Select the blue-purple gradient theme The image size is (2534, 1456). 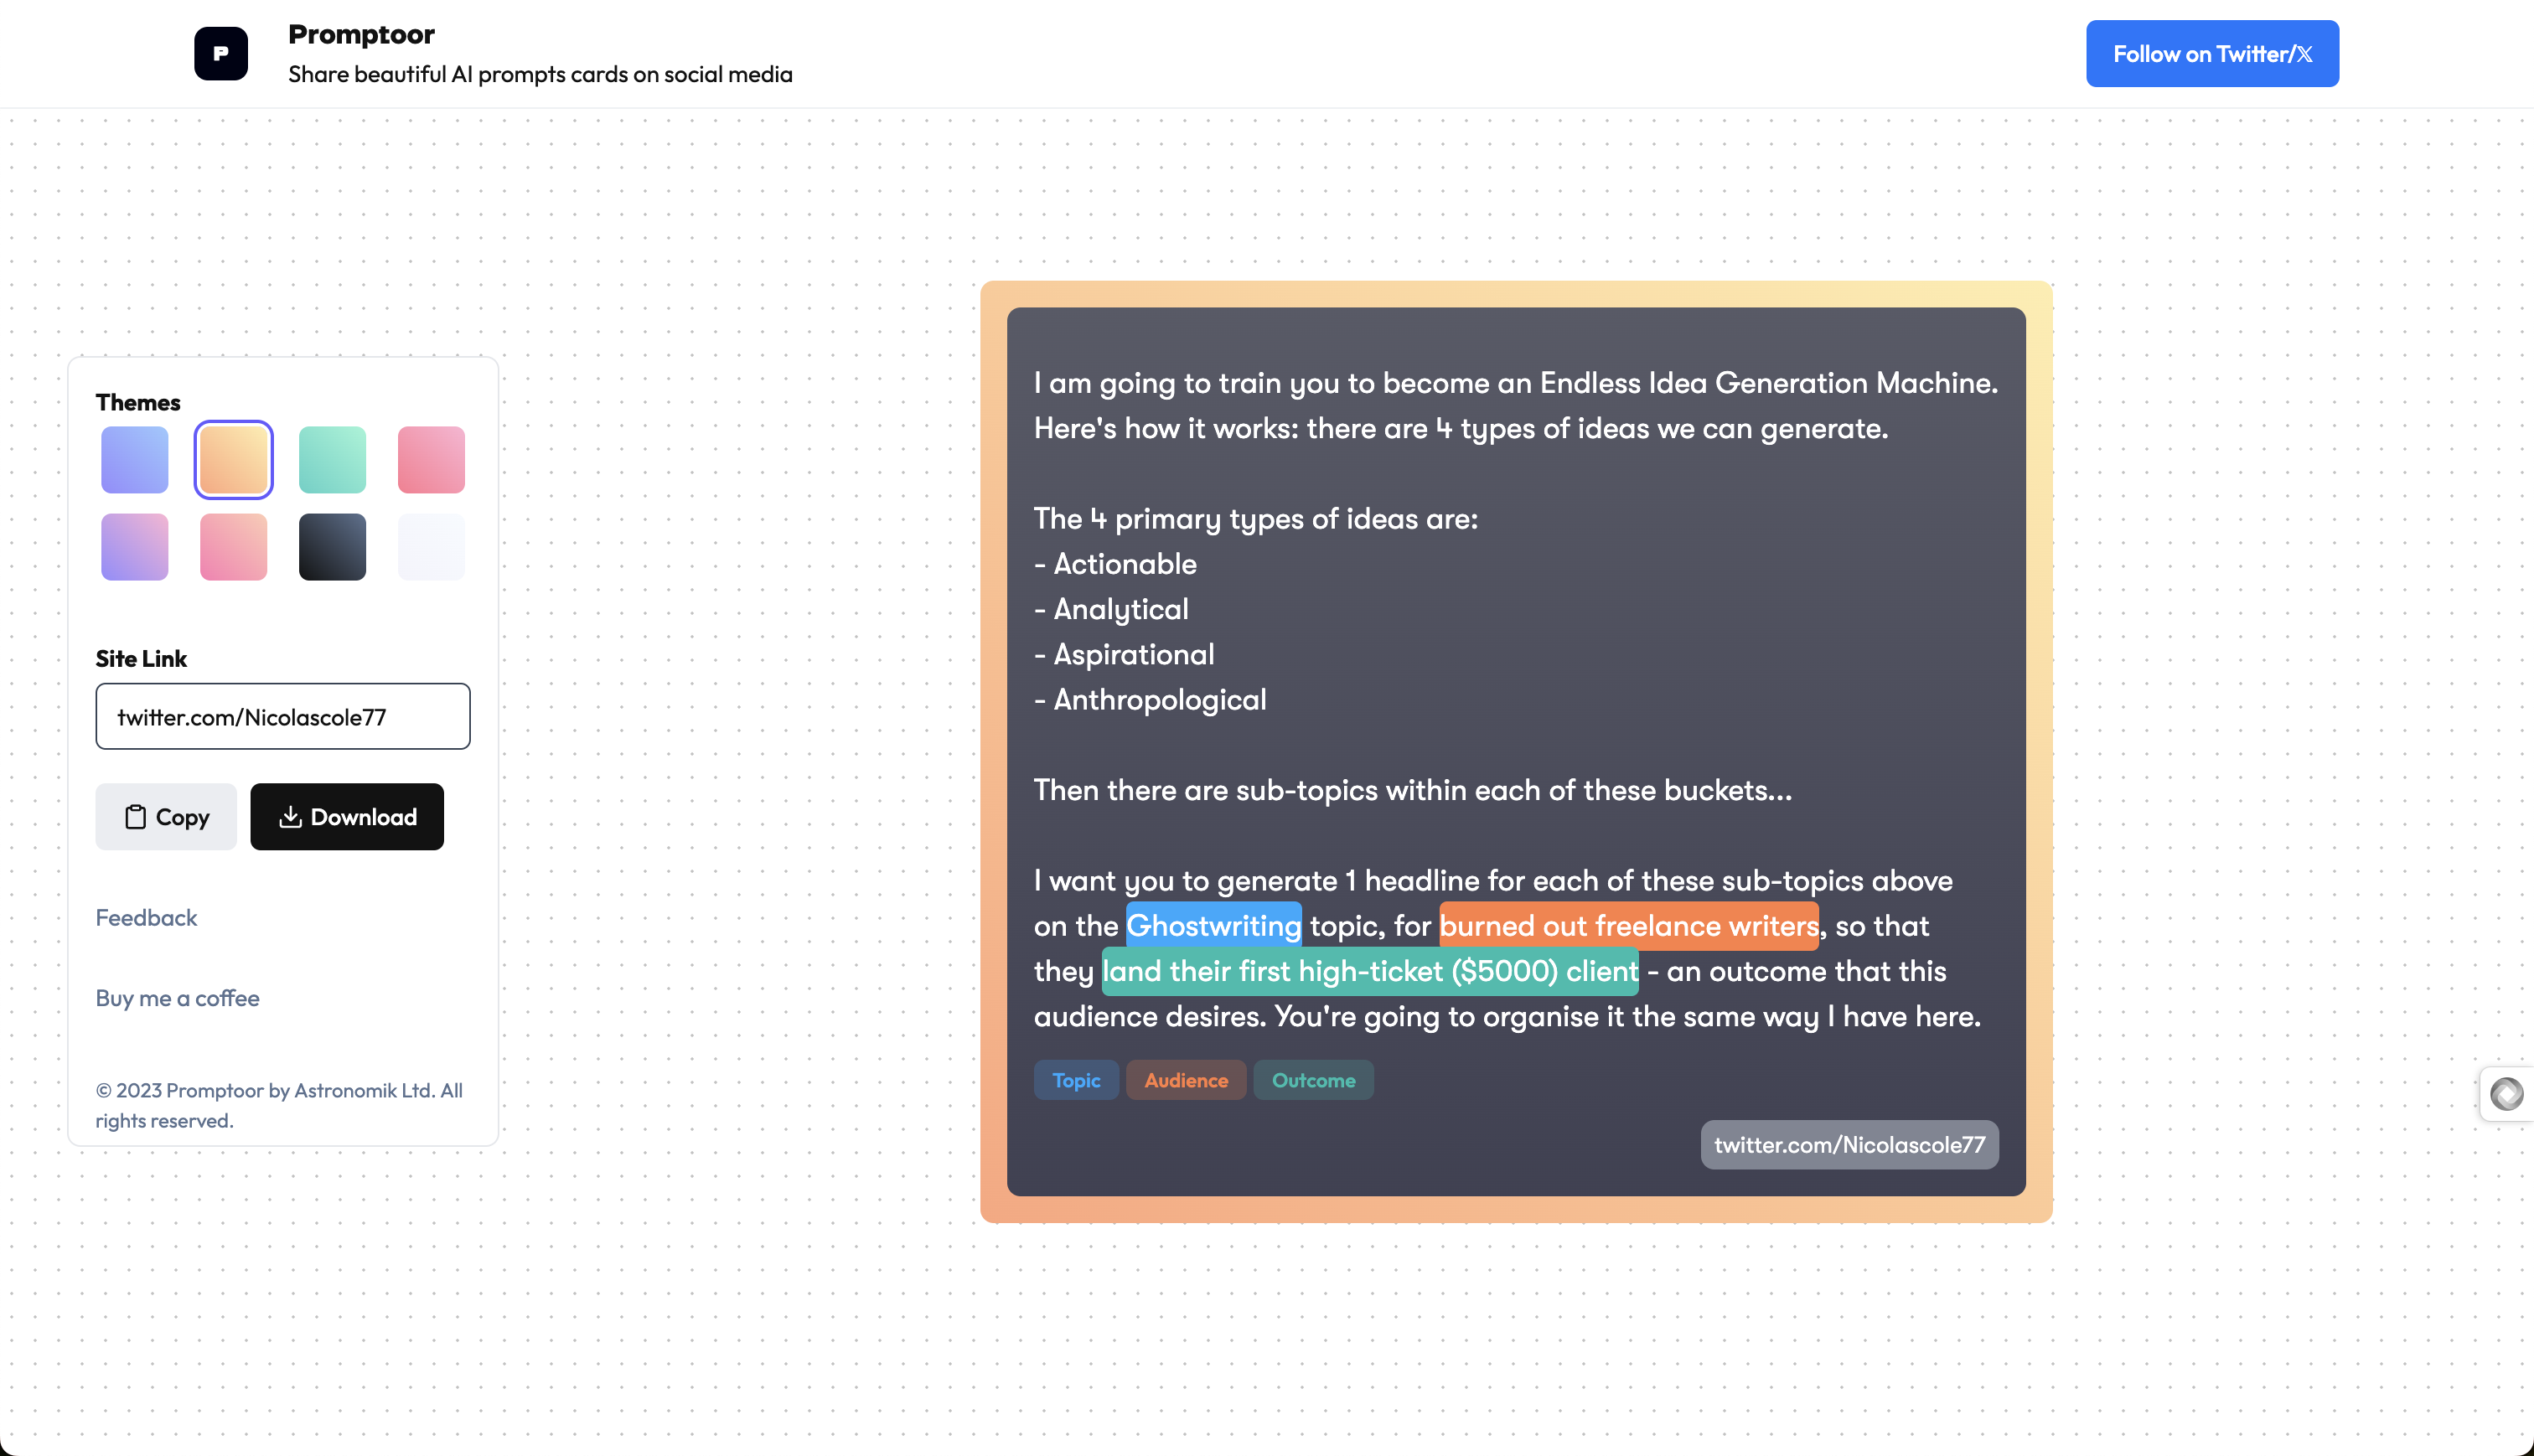pyautogui.click(x=134, y=460)
